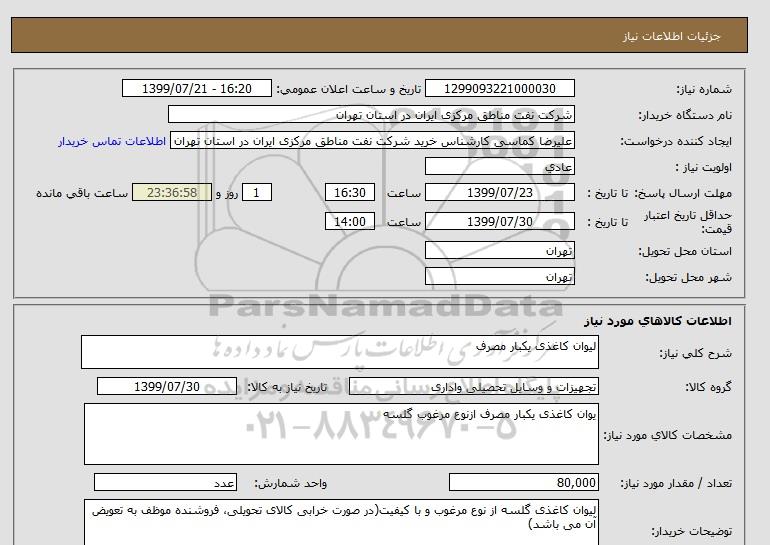Image resolution: width=770 pixels, height=545 pixels.
Task: Click the request creator field علیرضا کماسی
Action: (x=372, y=141)
